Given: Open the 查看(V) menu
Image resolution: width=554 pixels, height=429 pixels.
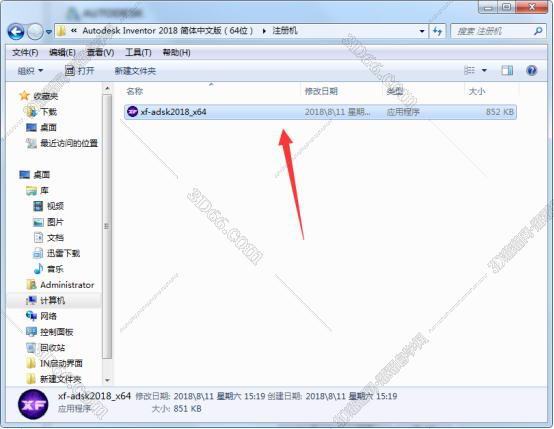Looking at the screenshot, I should coord(100,53).
